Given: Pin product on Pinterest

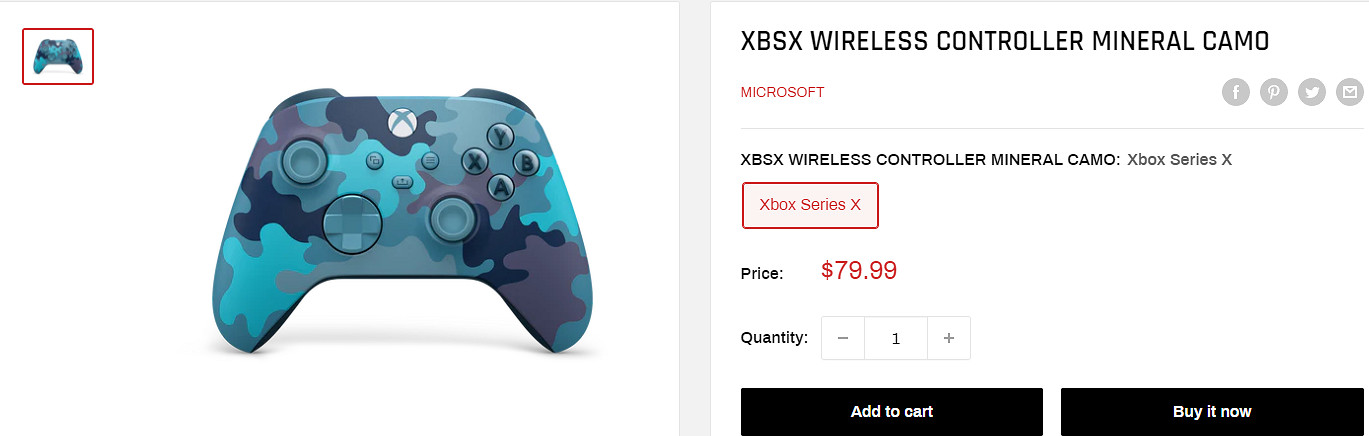Looking at the screenshot, I should [1274, 93].
